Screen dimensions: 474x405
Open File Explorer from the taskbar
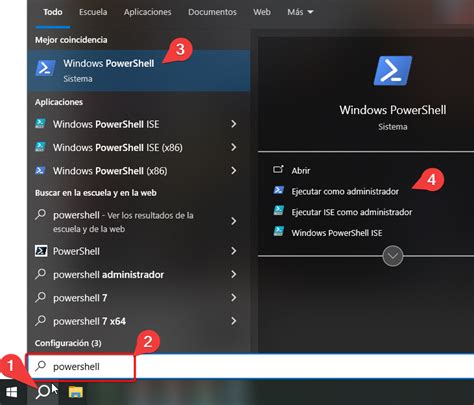tap(76, 392)
